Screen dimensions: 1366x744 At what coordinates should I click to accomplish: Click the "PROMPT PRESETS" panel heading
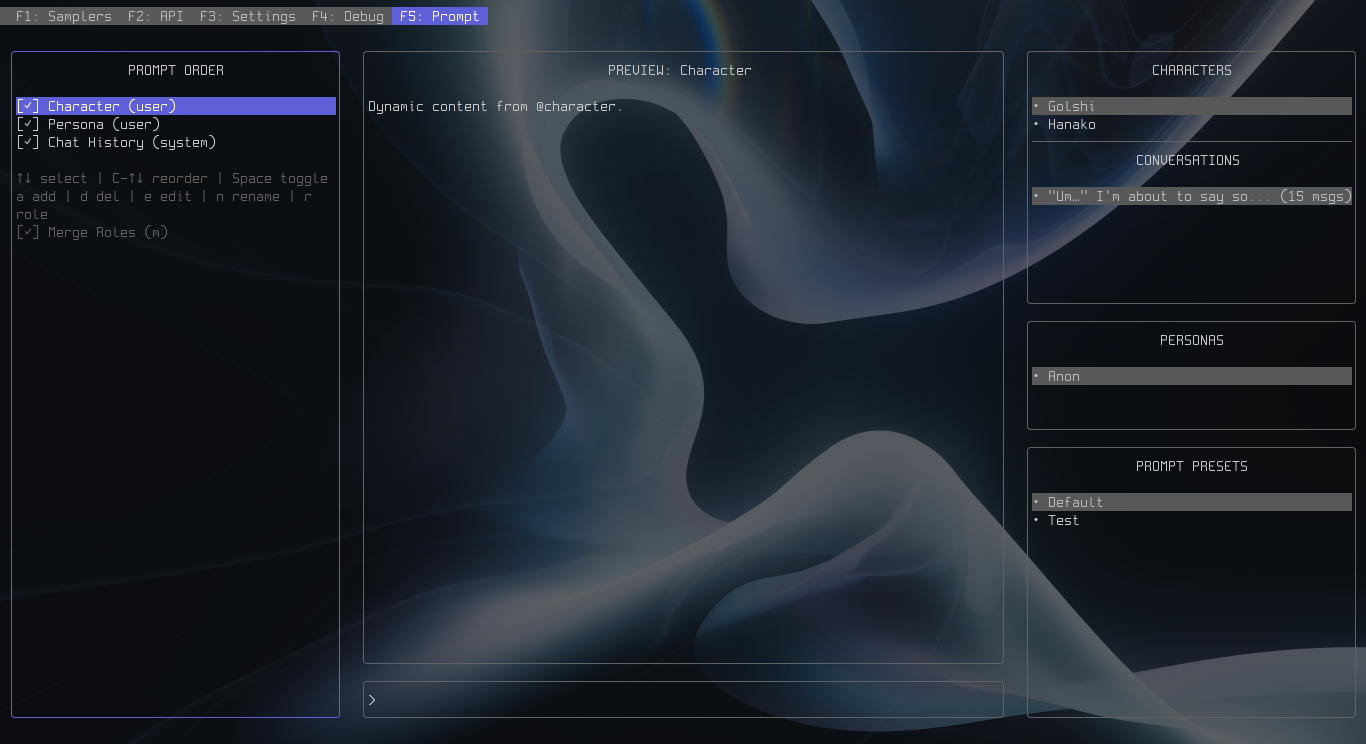click(1192, 466)
